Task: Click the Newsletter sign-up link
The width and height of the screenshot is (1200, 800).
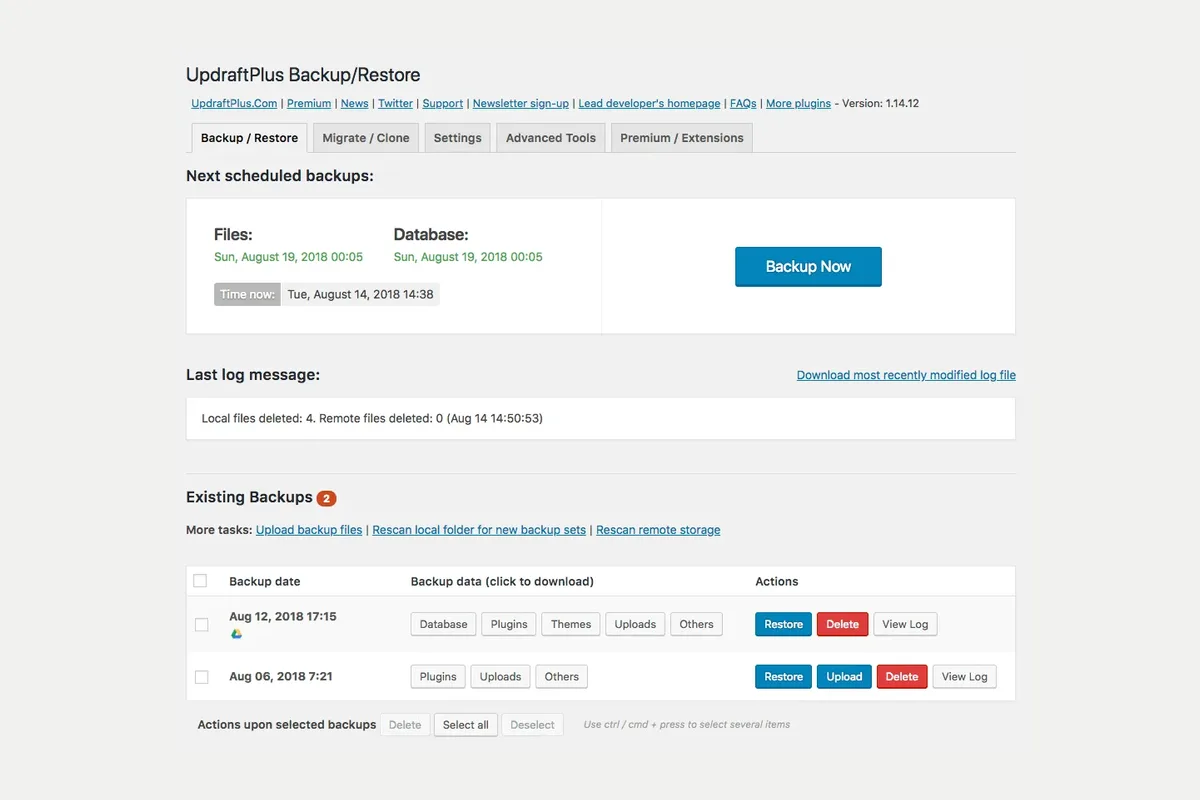Action: pos(521,103)
